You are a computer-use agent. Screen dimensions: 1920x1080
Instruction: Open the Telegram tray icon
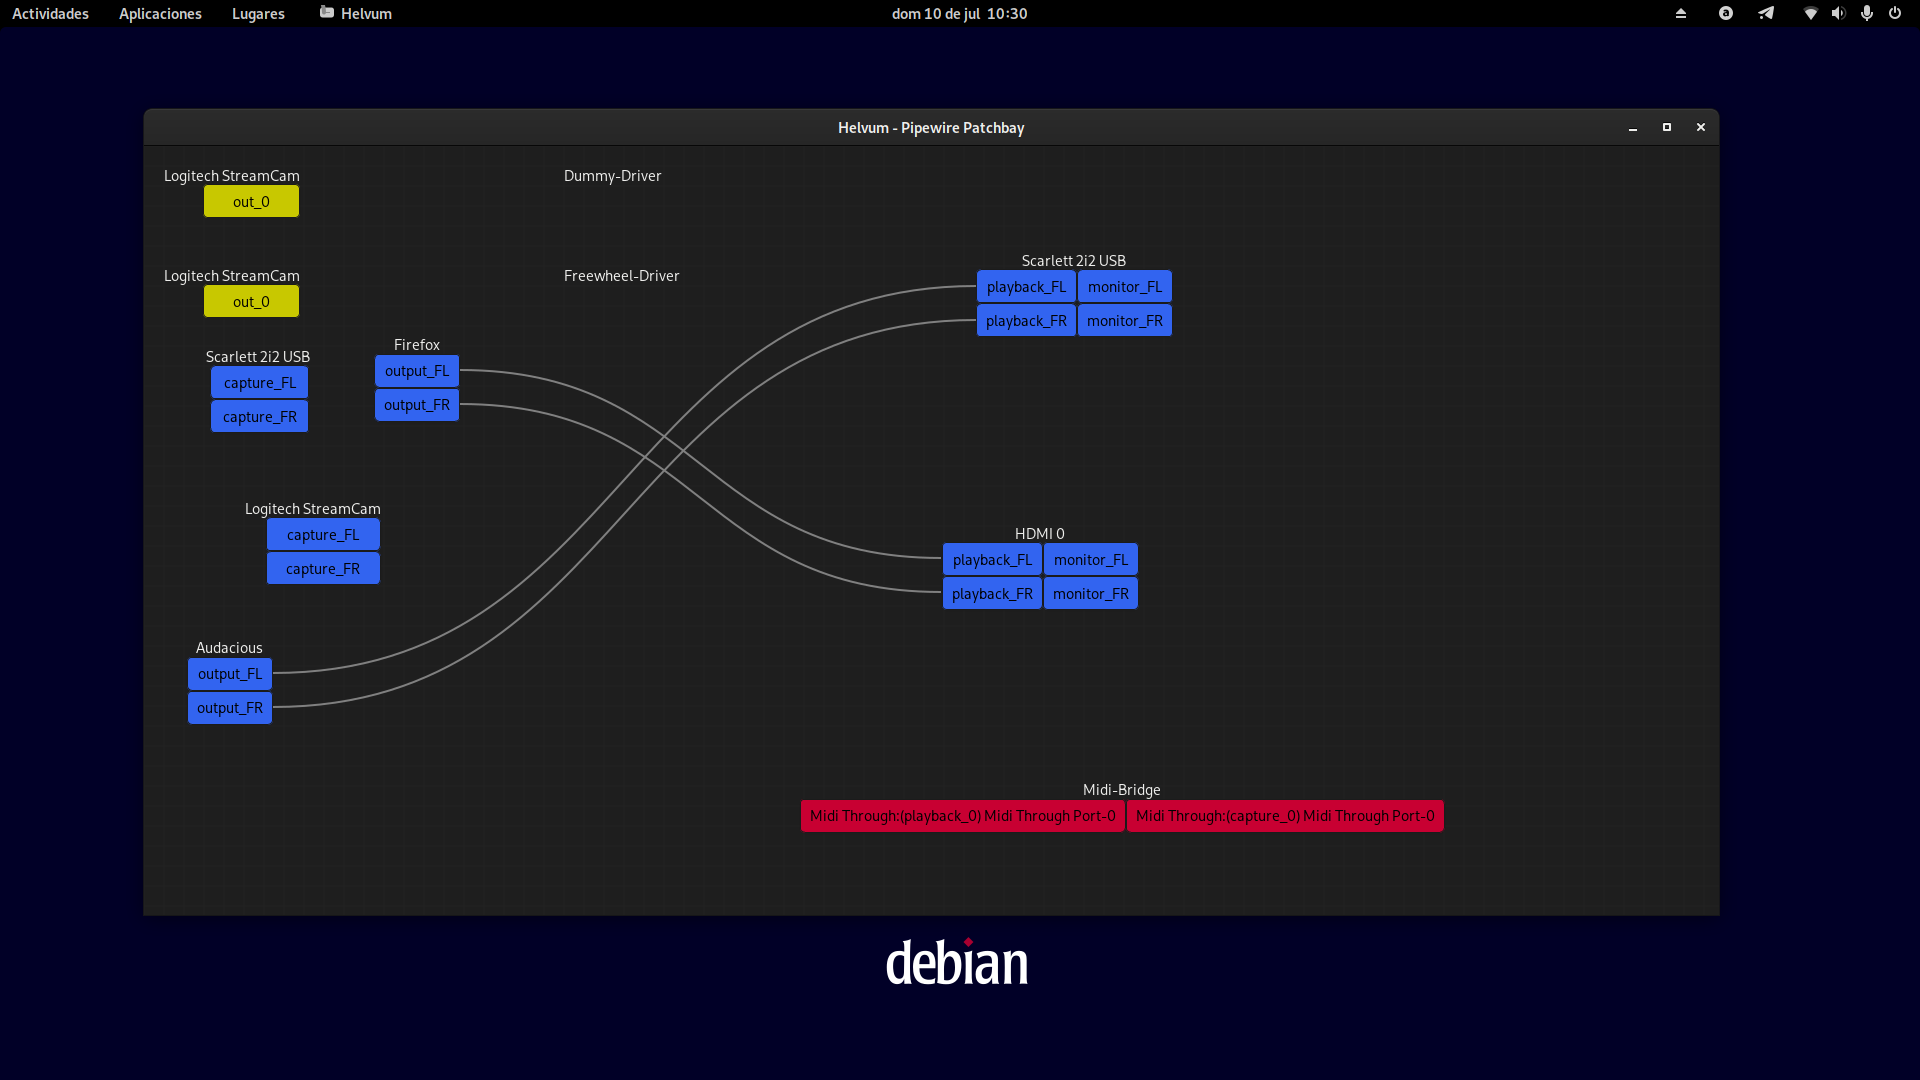(1766, 14)
